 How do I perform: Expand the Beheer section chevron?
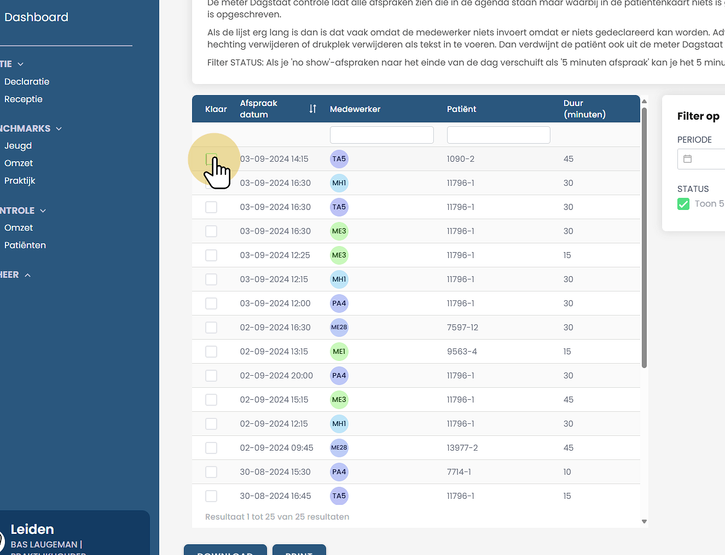click(28, 275)
